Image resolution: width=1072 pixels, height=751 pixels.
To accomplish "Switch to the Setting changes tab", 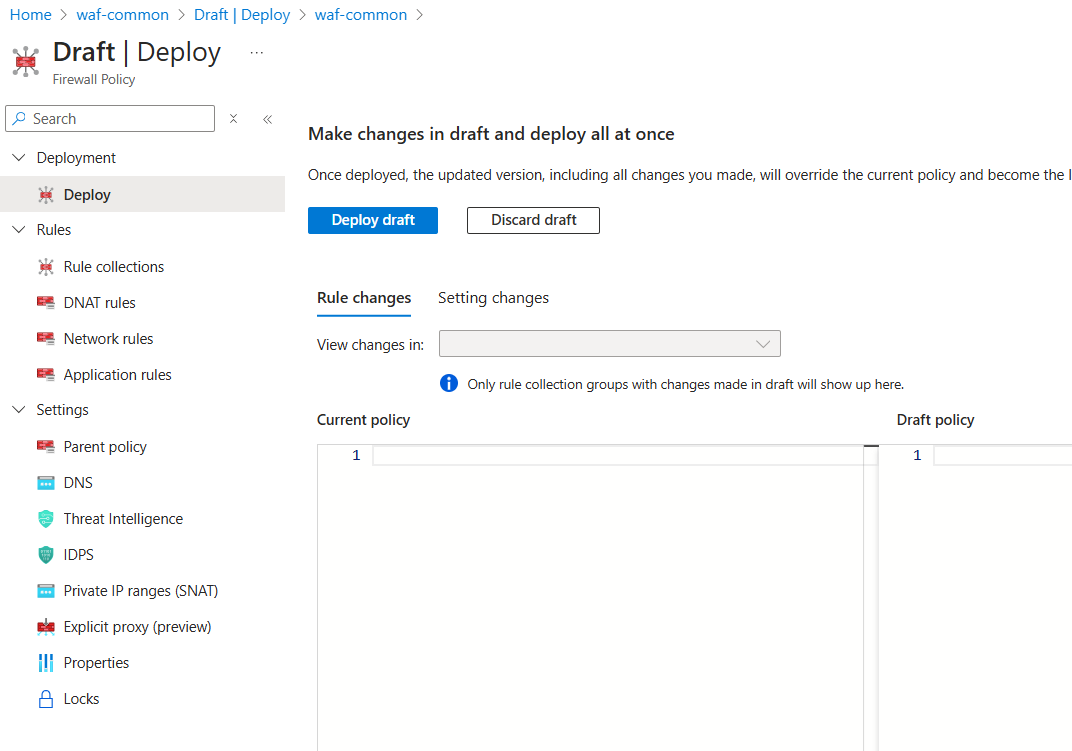I will (494, 298).
